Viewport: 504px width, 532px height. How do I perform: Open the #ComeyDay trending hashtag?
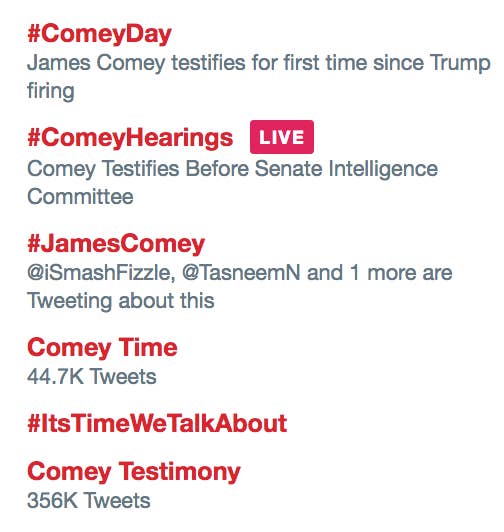point(99,34)
